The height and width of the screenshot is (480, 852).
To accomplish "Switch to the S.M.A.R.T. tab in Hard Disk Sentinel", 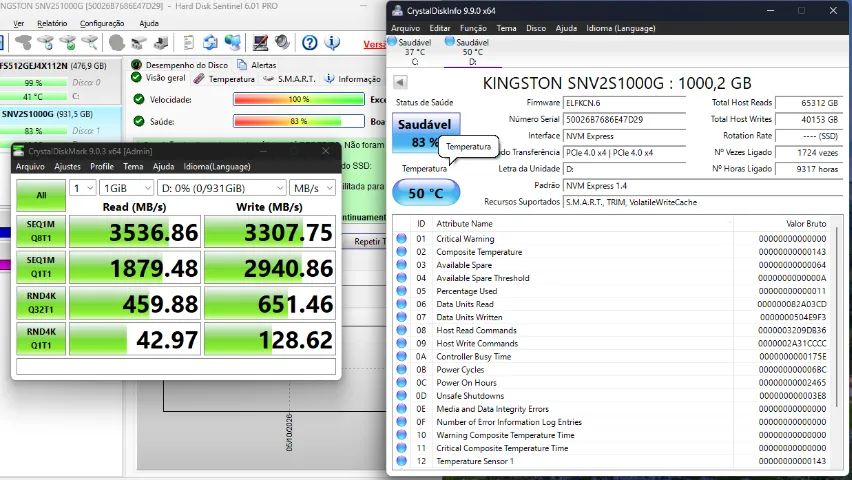I will point(289,79).
